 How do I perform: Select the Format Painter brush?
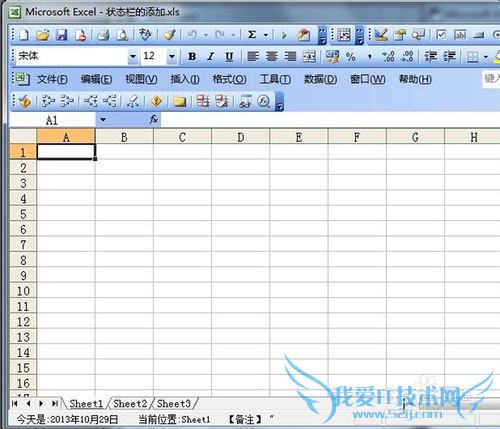169,35
